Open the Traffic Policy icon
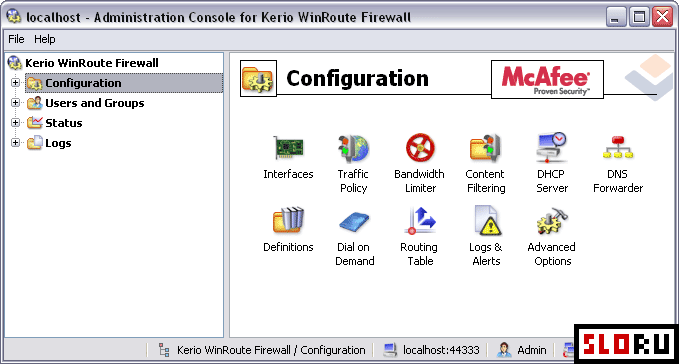Image resolution: width=679 pixels, height=364 pixels. [x=353, y=148]
